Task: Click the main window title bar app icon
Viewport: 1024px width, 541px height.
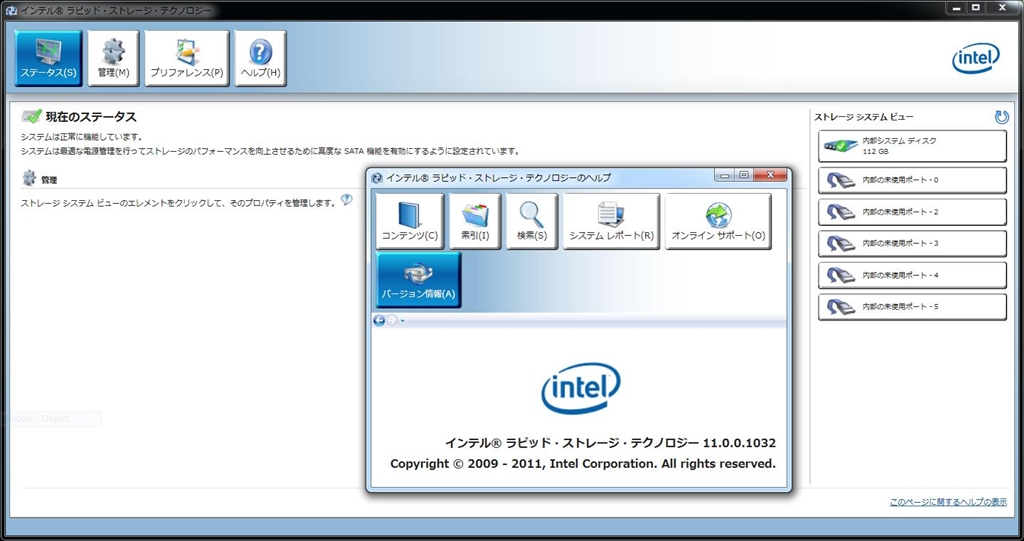Action: [x=10, y=10]
